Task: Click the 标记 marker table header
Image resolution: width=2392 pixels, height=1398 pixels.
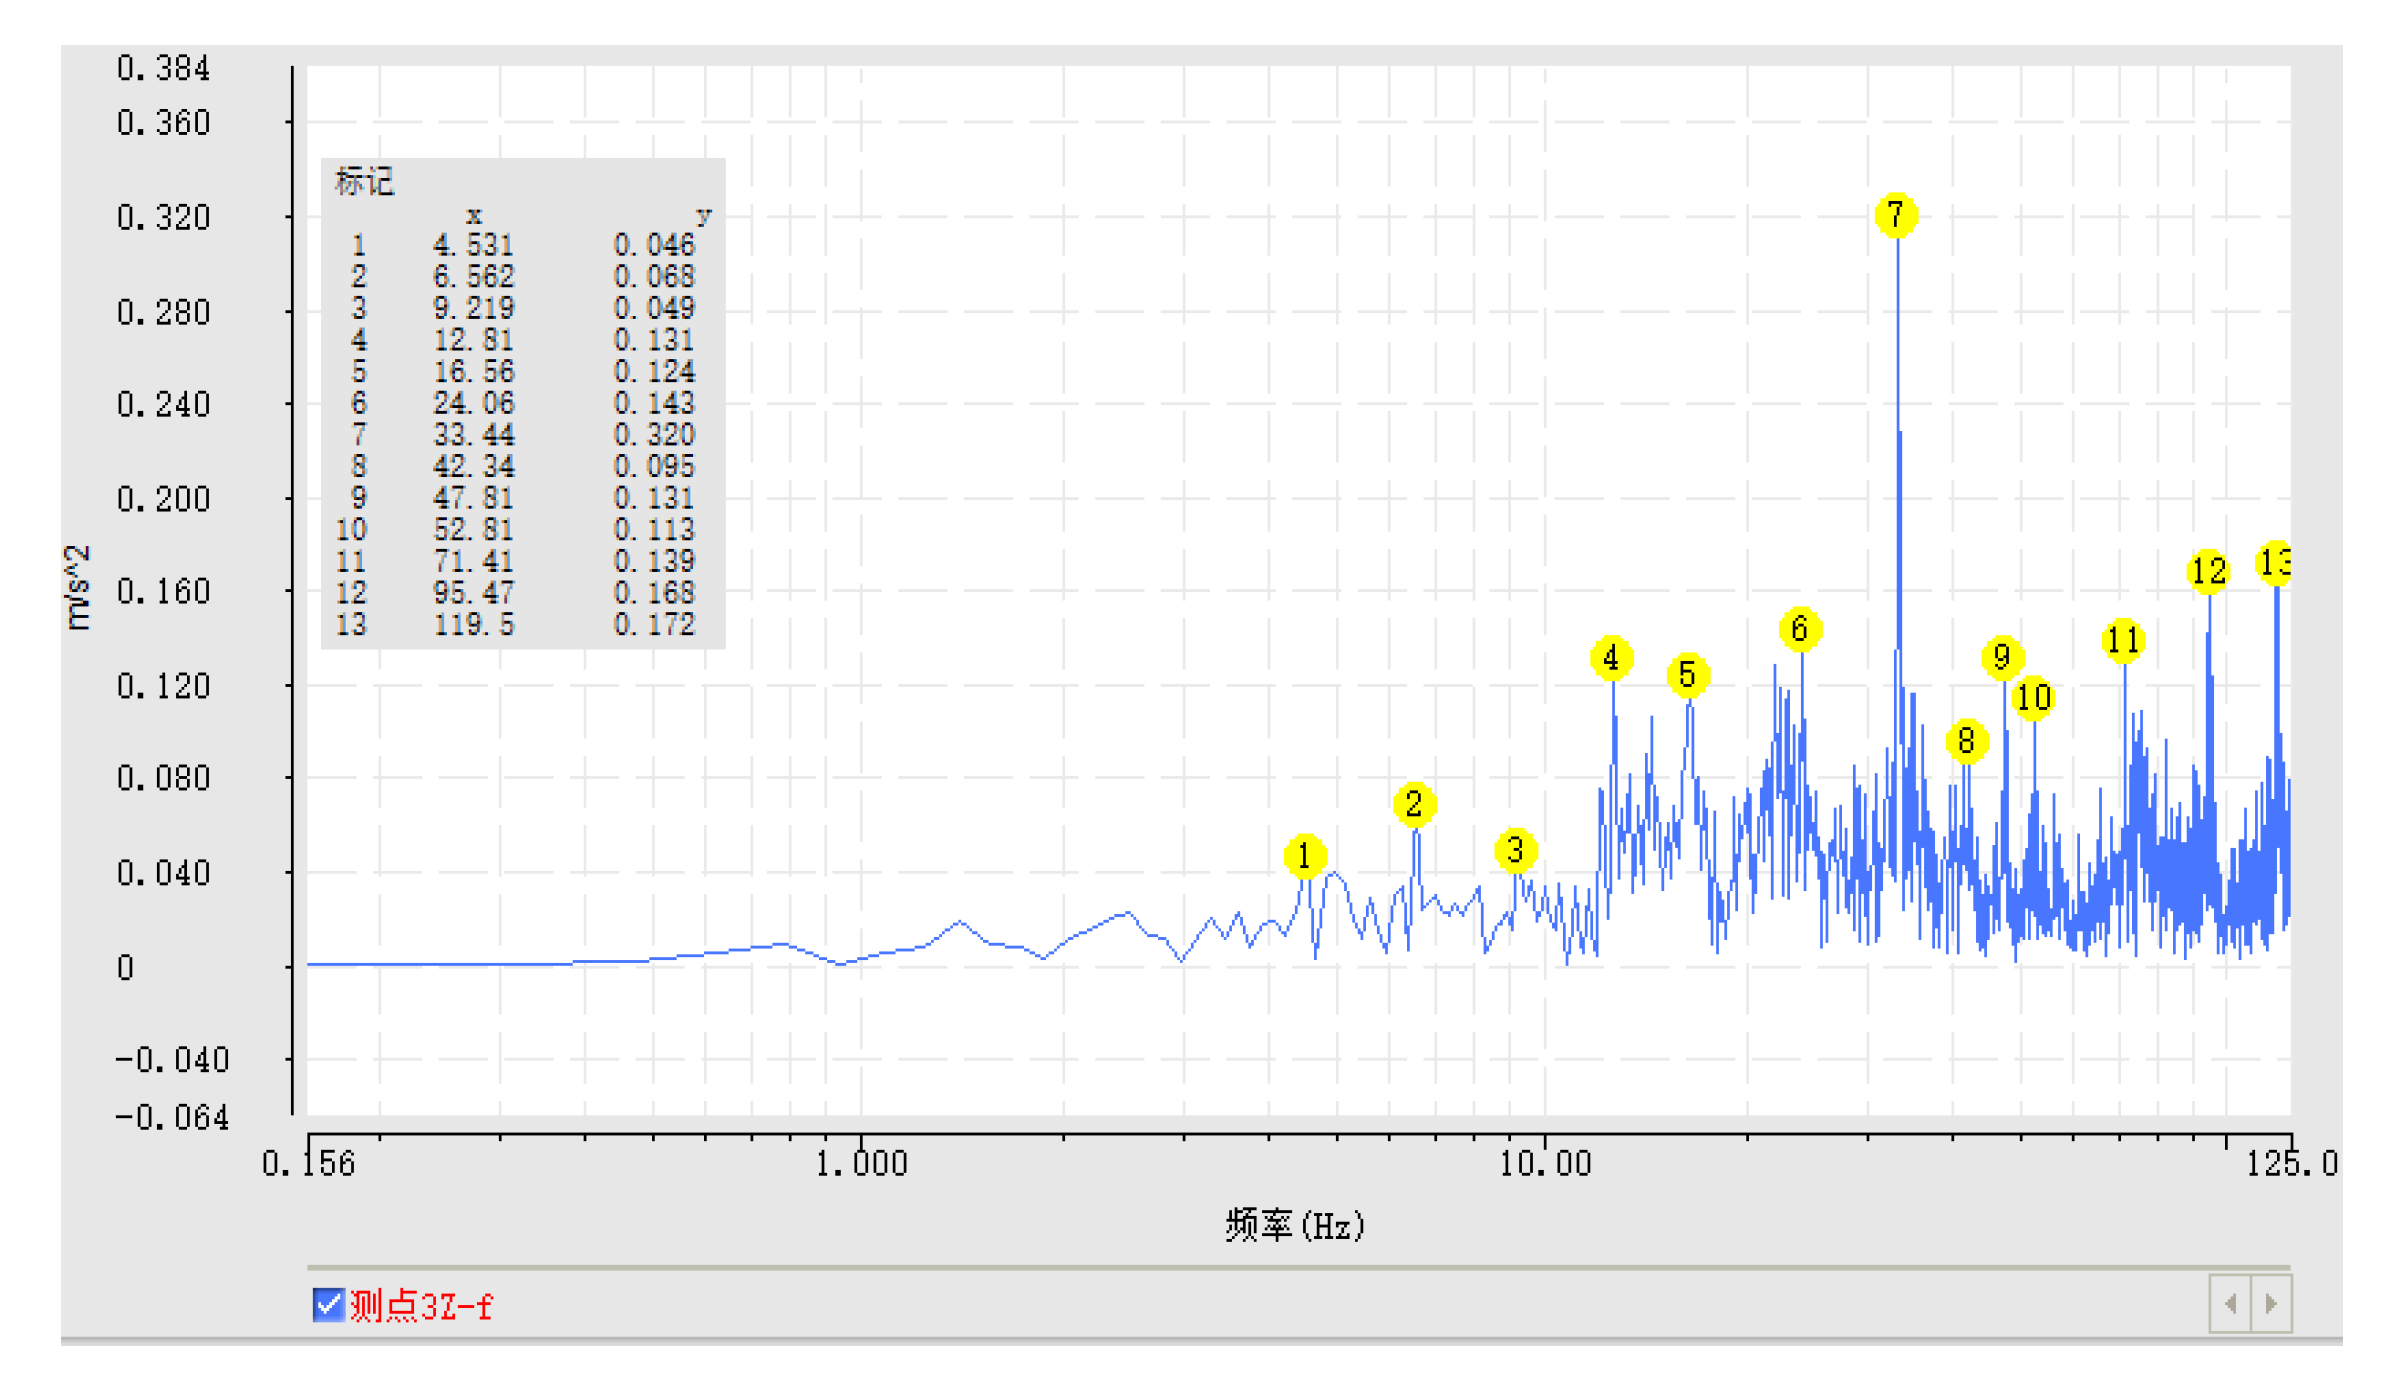Action: pos(364,182)
